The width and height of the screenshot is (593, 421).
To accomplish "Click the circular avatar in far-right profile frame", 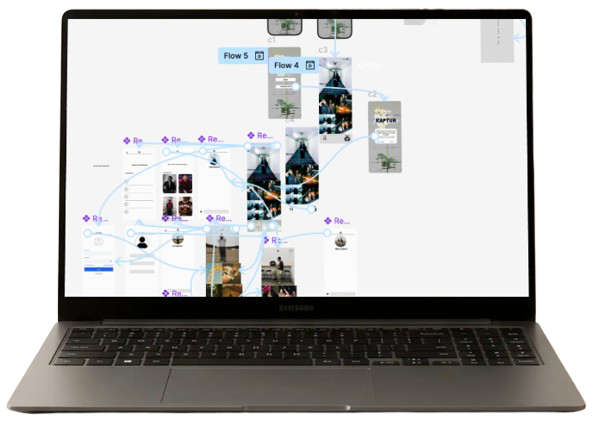I will pos(340,241).
